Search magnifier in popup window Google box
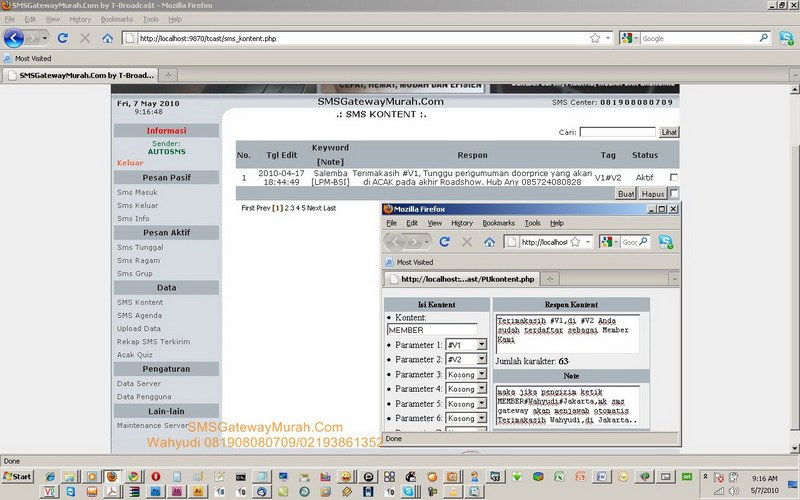The image size is (800, 500). point(643,241)
